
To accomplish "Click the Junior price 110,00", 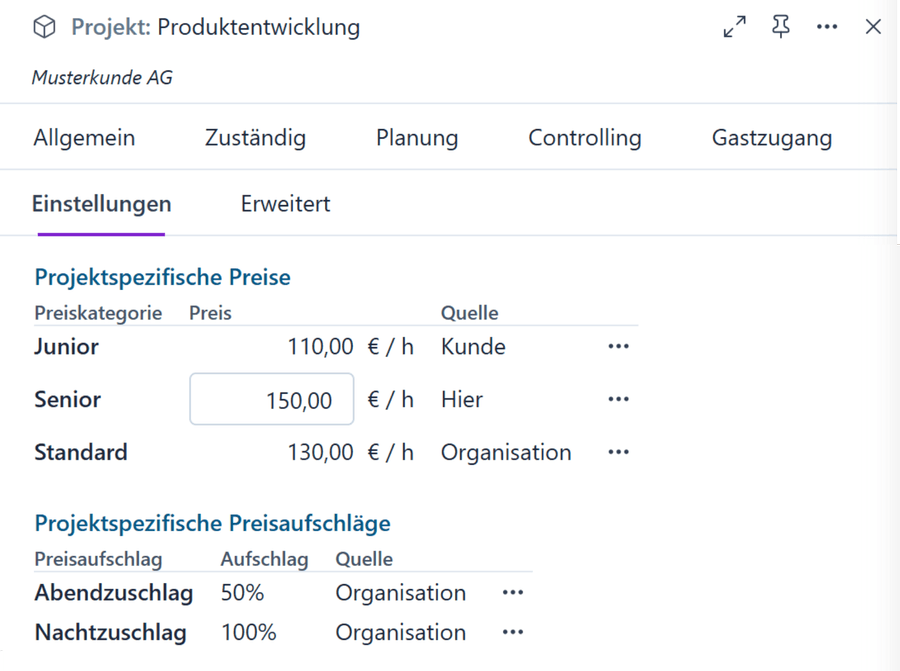I will point(320,347).
